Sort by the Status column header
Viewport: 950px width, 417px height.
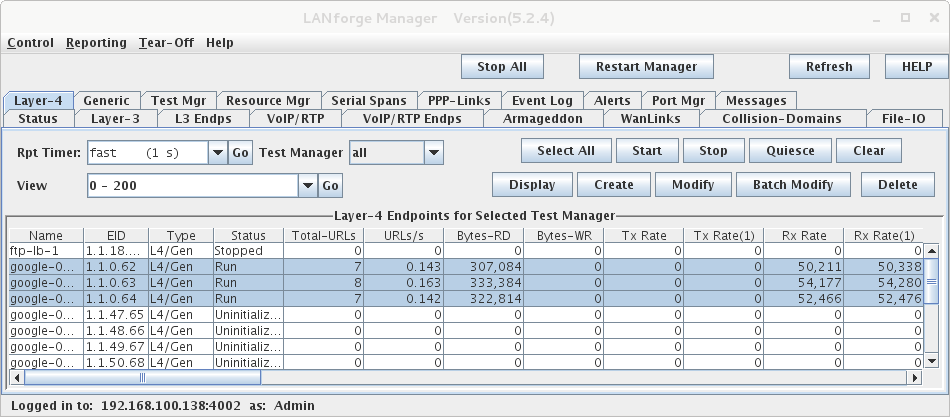(248, 236)
